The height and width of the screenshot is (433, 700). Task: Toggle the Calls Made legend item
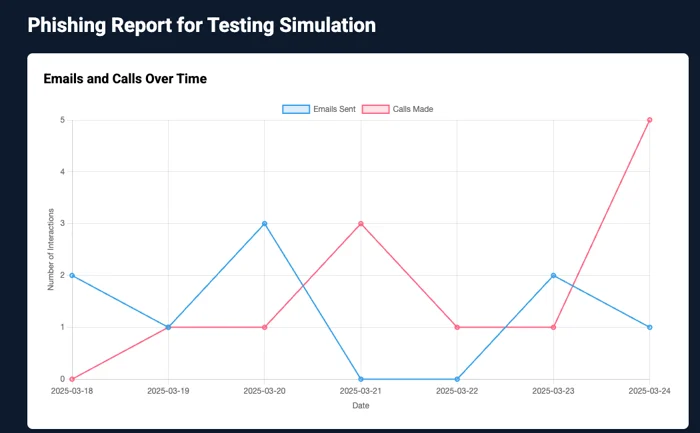click(397, 109)
